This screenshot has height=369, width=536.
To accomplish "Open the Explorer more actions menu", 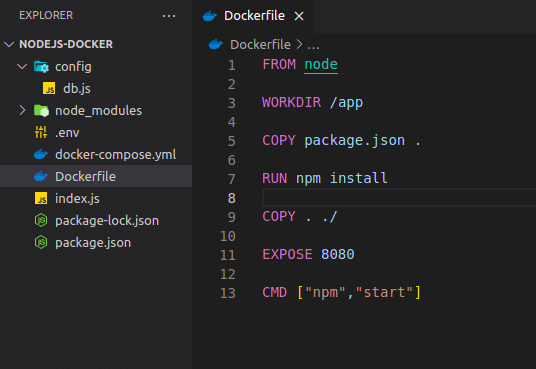I will click(x=169, y=16).
